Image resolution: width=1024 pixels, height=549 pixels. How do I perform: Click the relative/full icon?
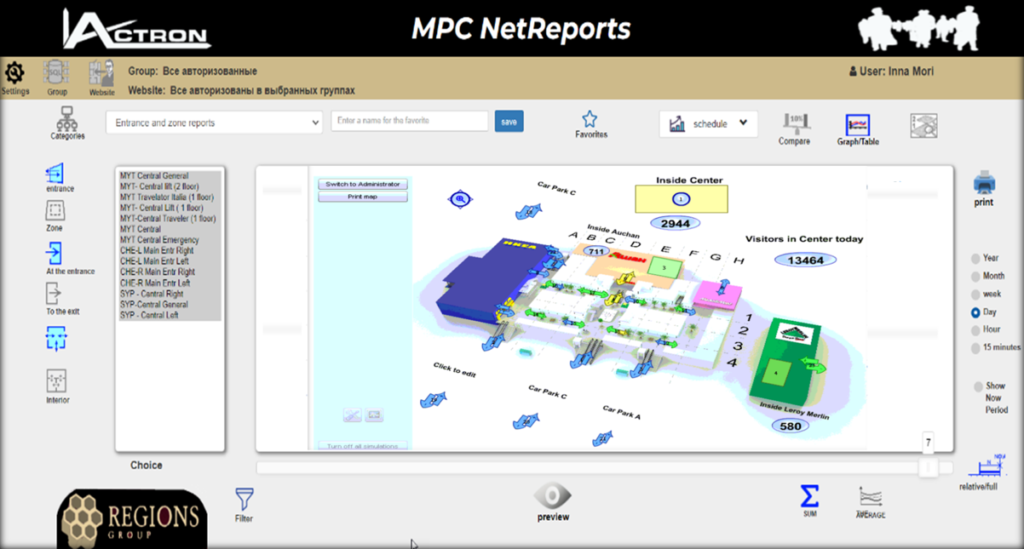(987, 467)
